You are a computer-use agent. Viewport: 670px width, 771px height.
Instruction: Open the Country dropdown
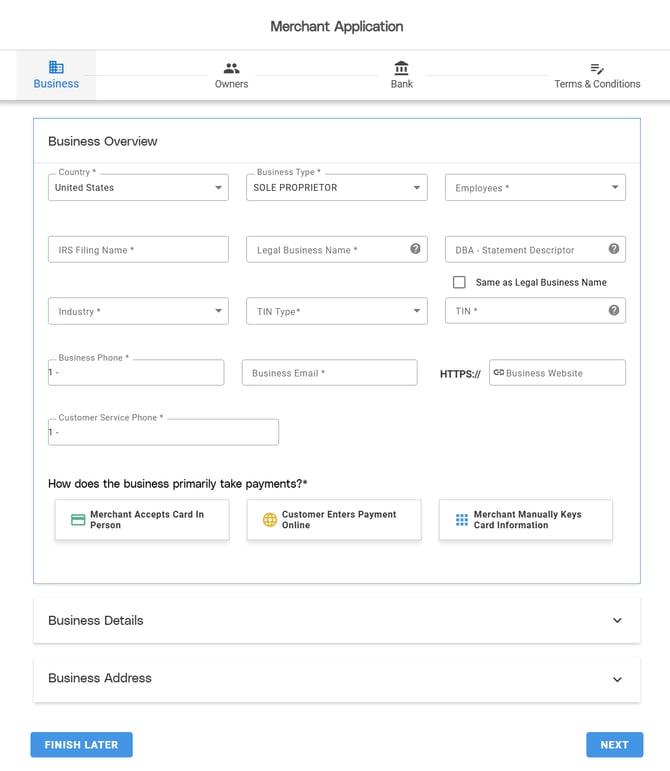coord(138,188)
